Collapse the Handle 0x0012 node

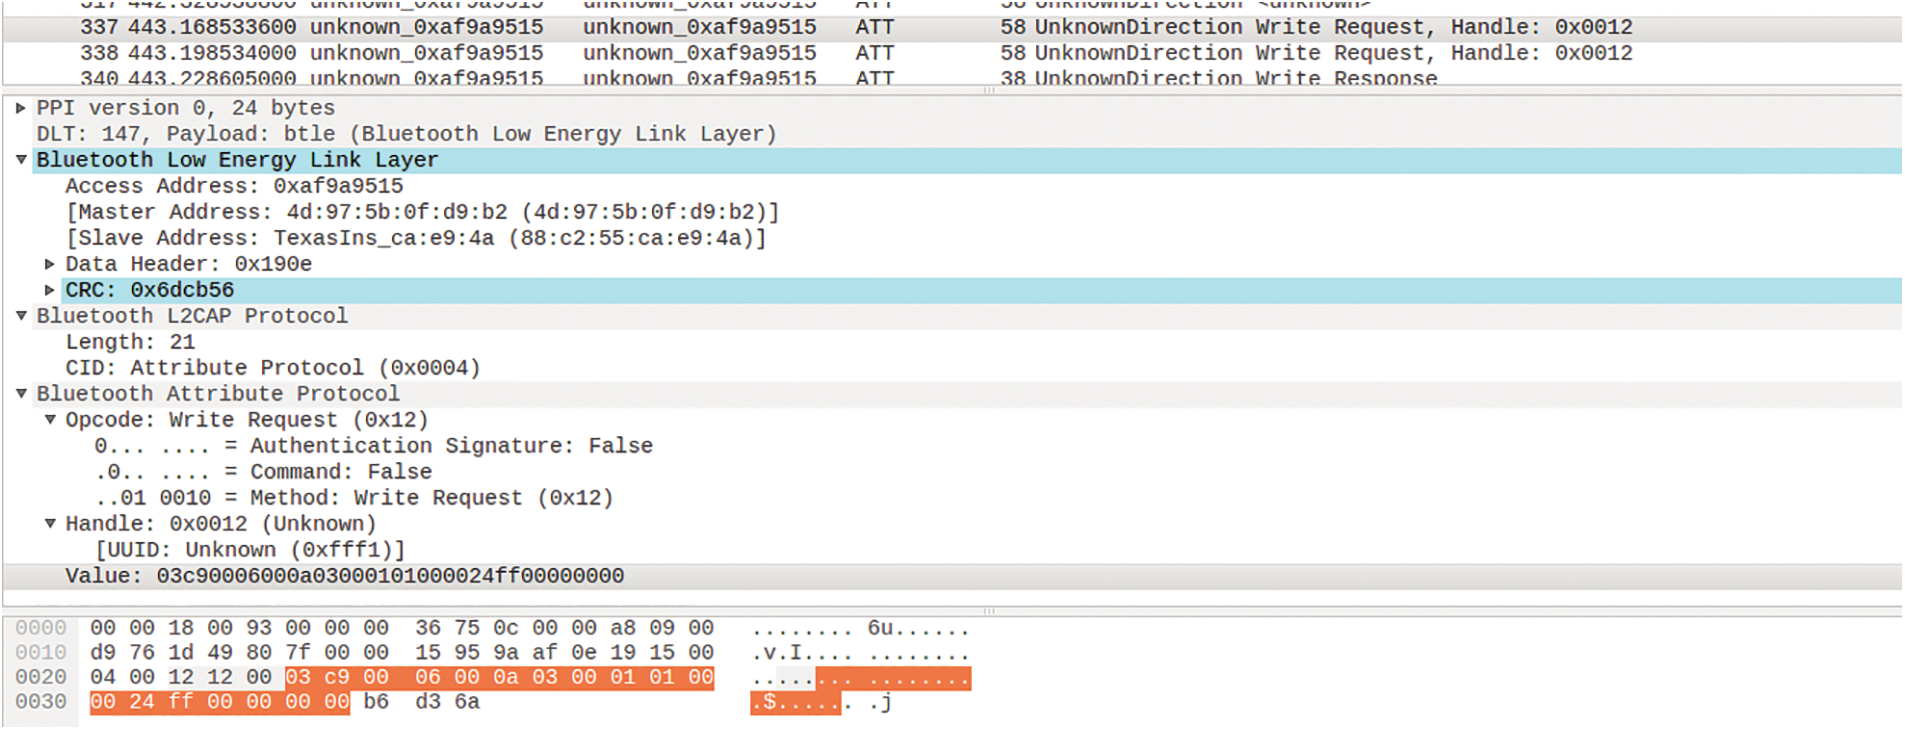pos(50,524)
